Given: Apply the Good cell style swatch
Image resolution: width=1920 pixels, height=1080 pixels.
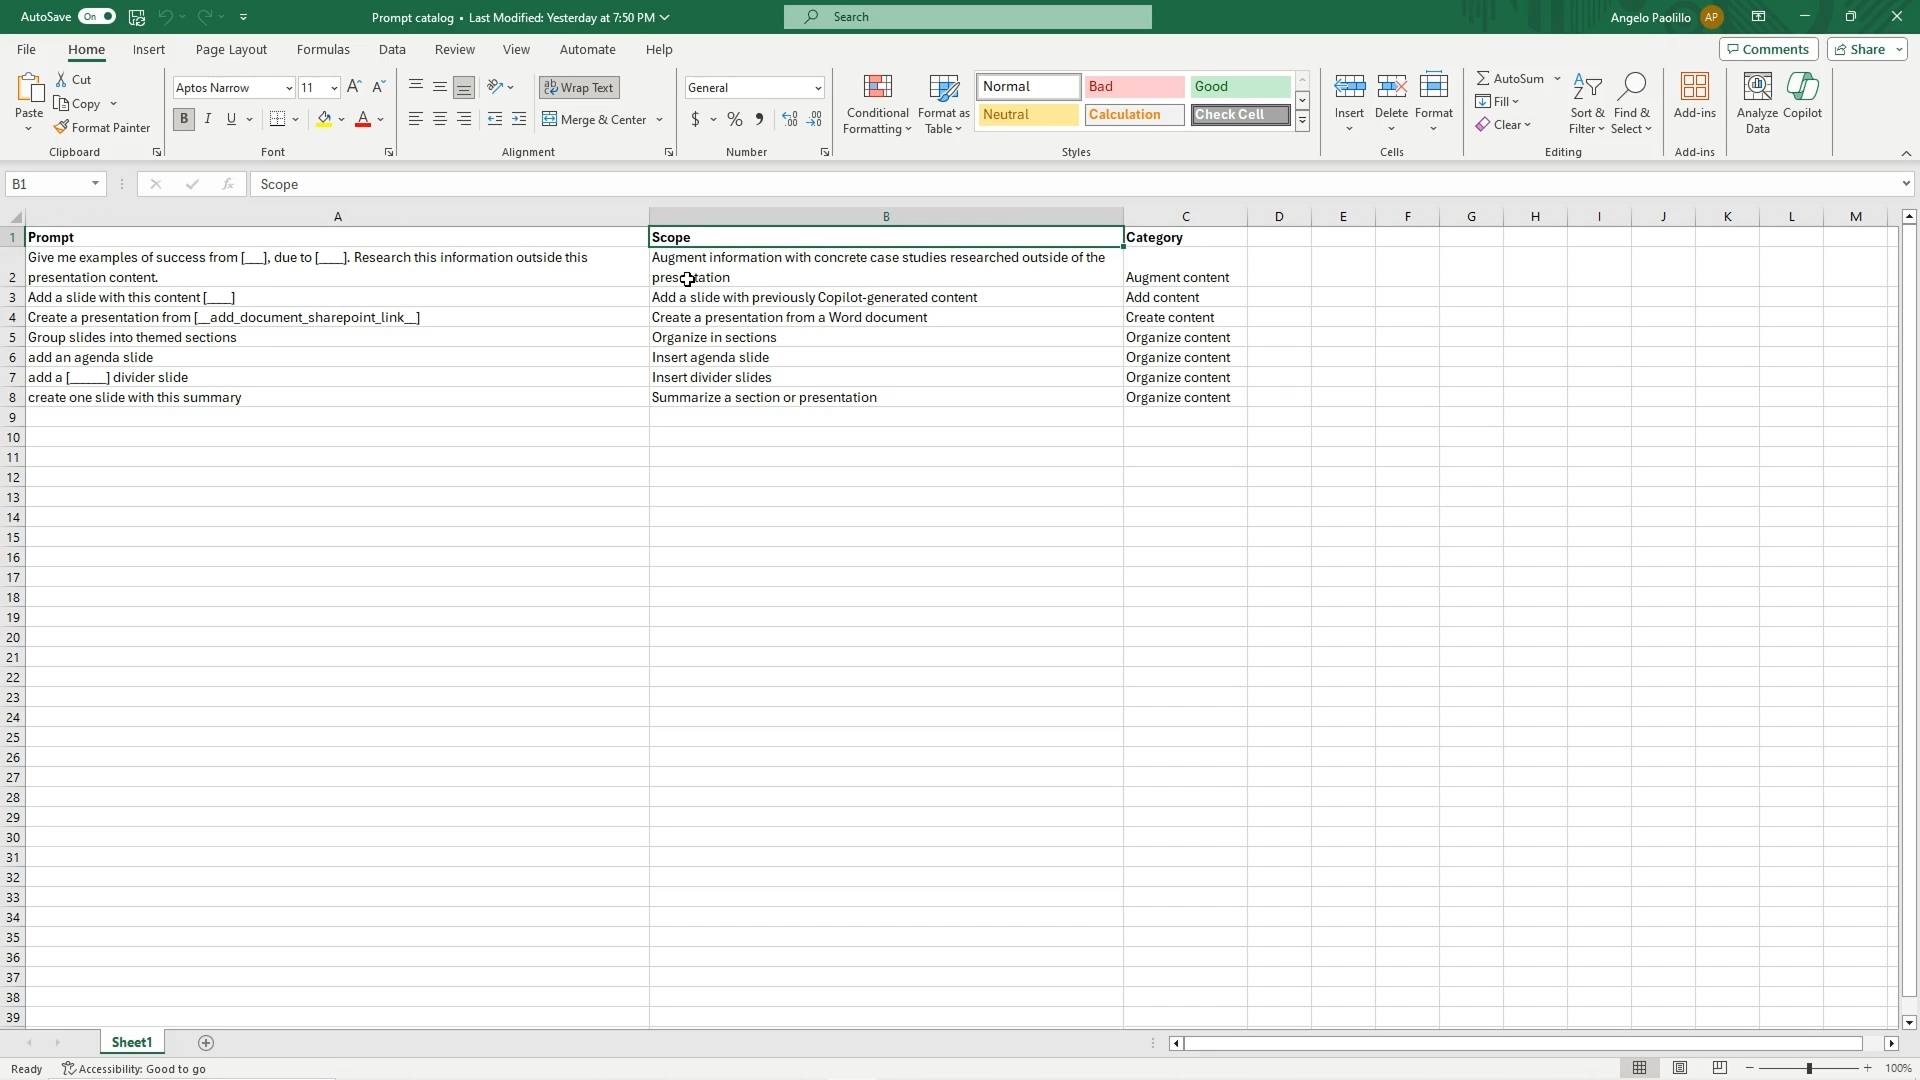Looking at the screenshot, I should (1240, 87).
